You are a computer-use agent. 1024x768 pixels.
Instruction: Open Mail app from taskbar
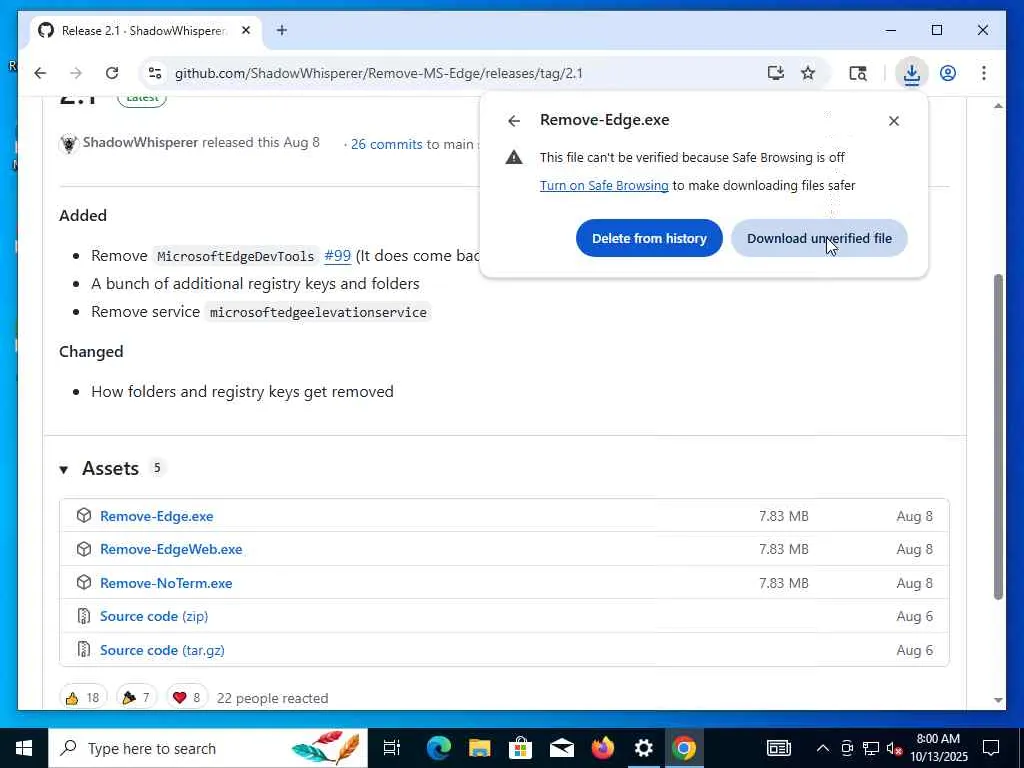click(562, 748)
